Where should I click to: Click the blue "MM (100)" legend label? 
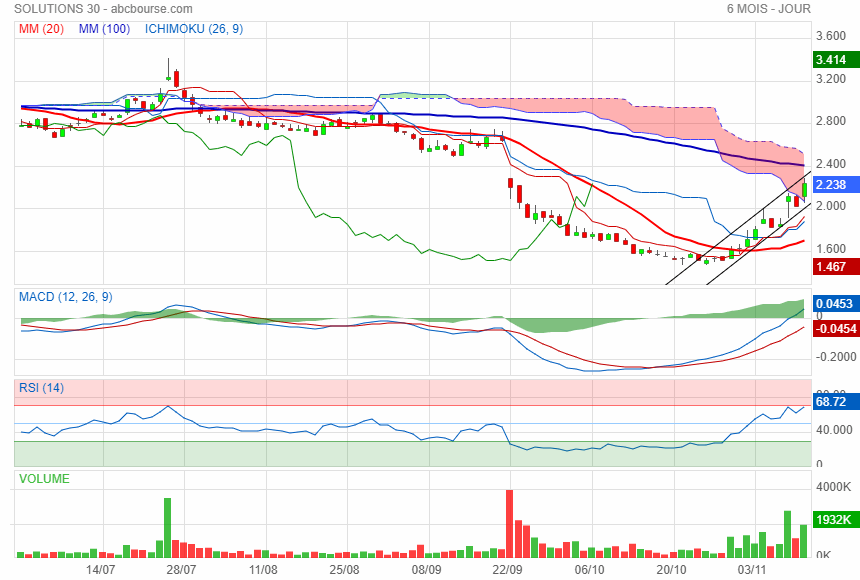[x=104, y=29]
